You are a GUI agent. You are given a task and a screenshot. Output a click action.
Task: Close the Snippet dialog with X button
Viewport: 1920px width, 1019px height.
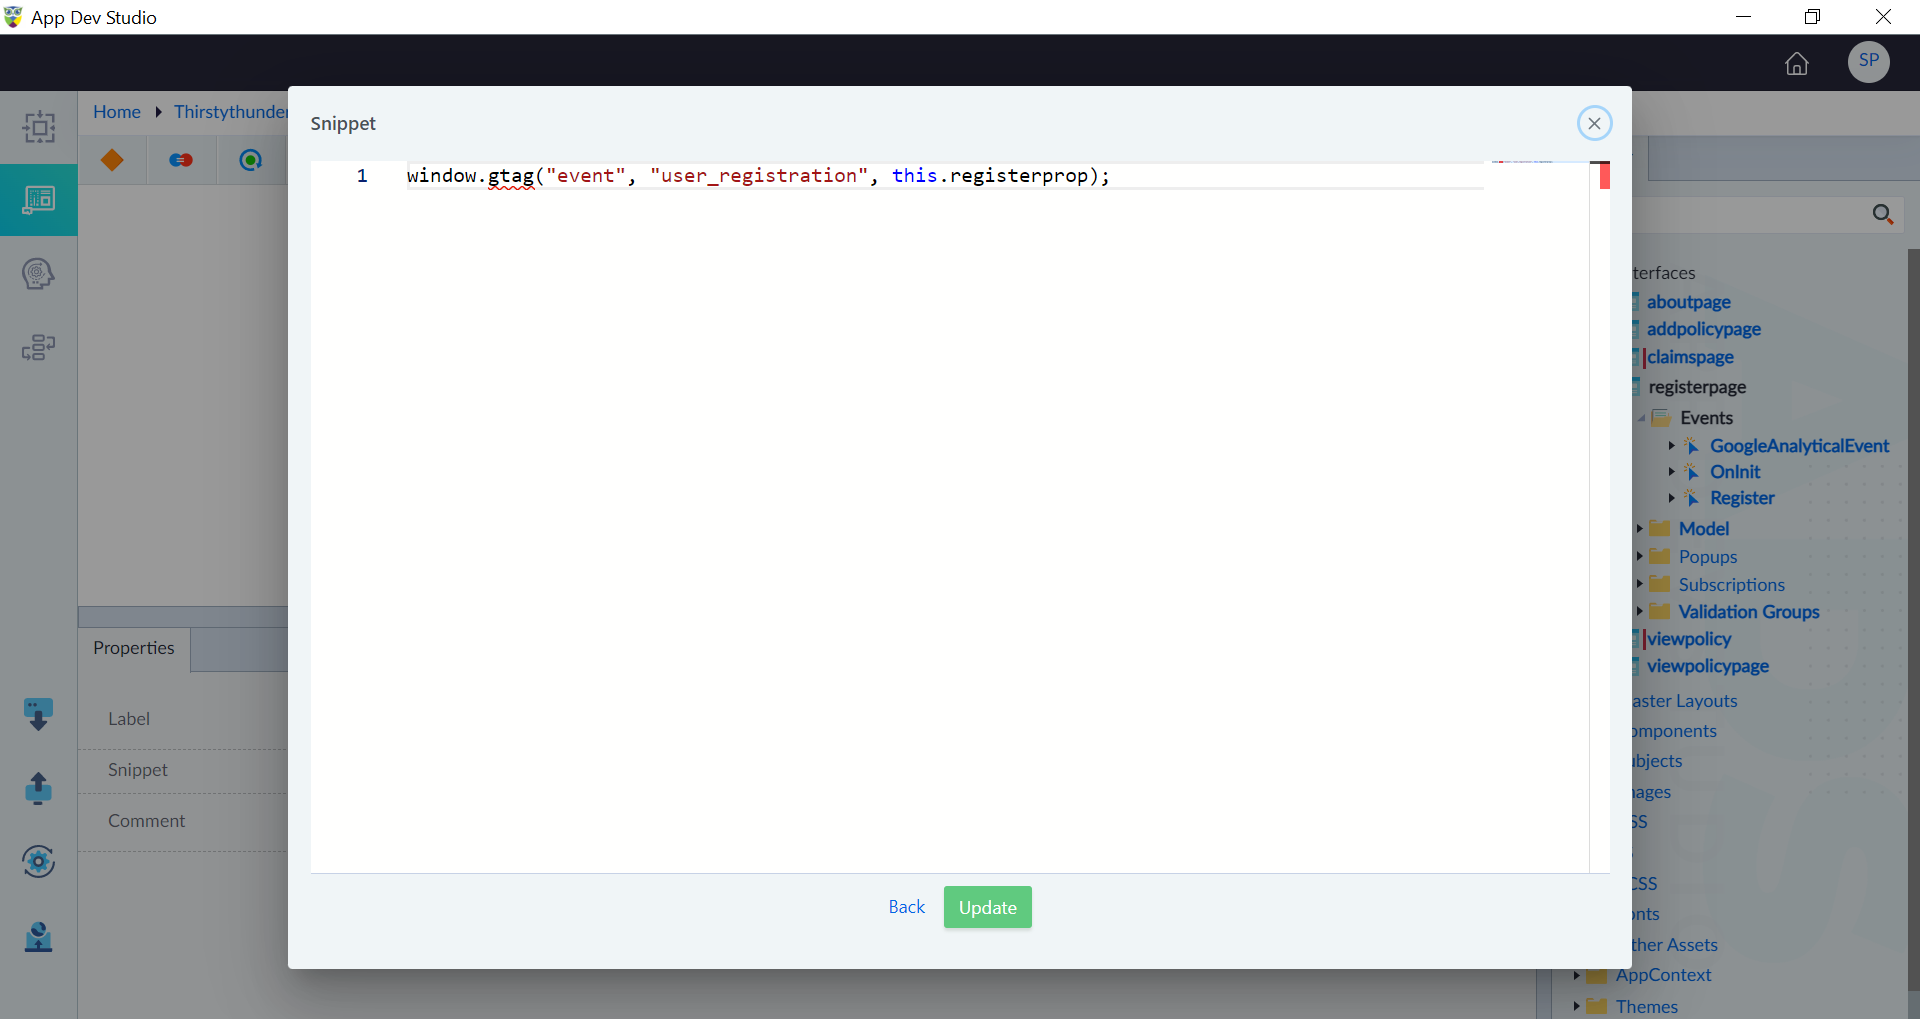[1594, 123]
